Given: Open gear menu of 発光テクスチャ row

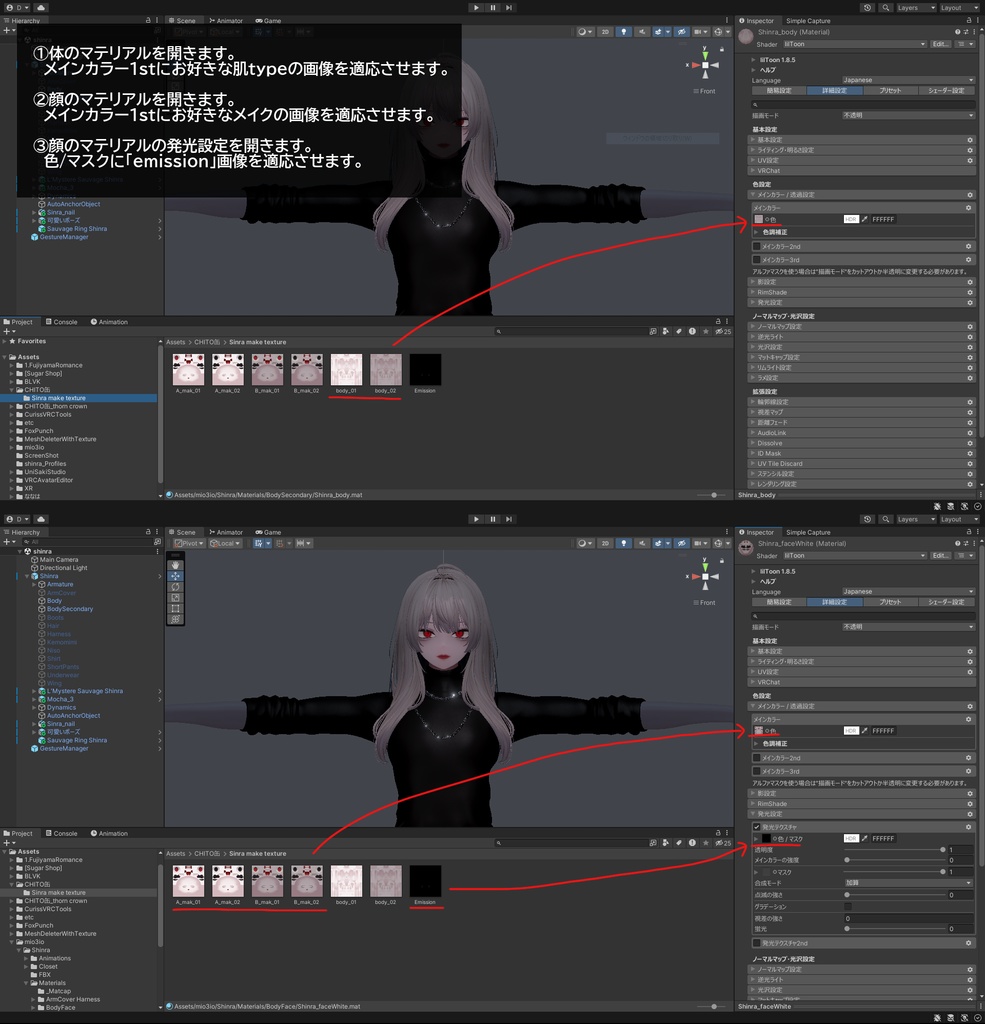Looking at the screenshot, I should 969,827.
